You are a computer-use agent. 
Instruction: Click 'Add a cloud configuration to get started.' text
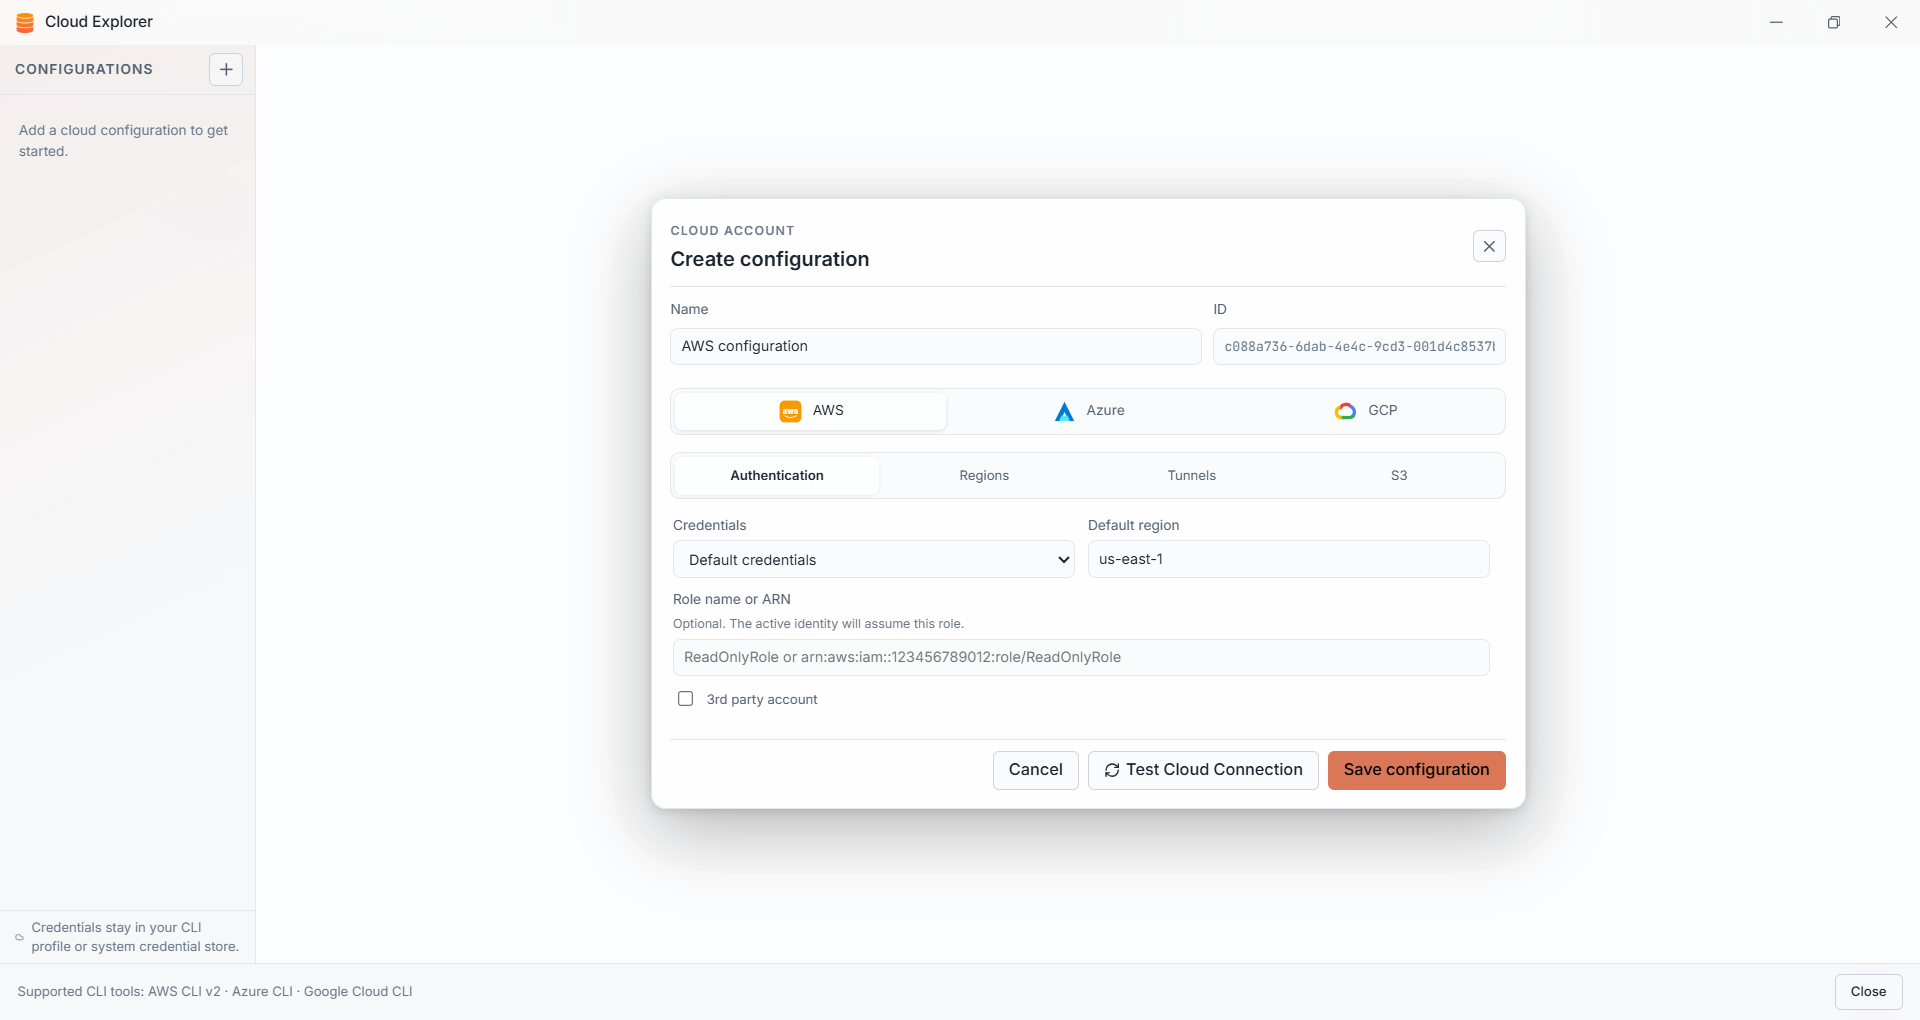point(123,141)
